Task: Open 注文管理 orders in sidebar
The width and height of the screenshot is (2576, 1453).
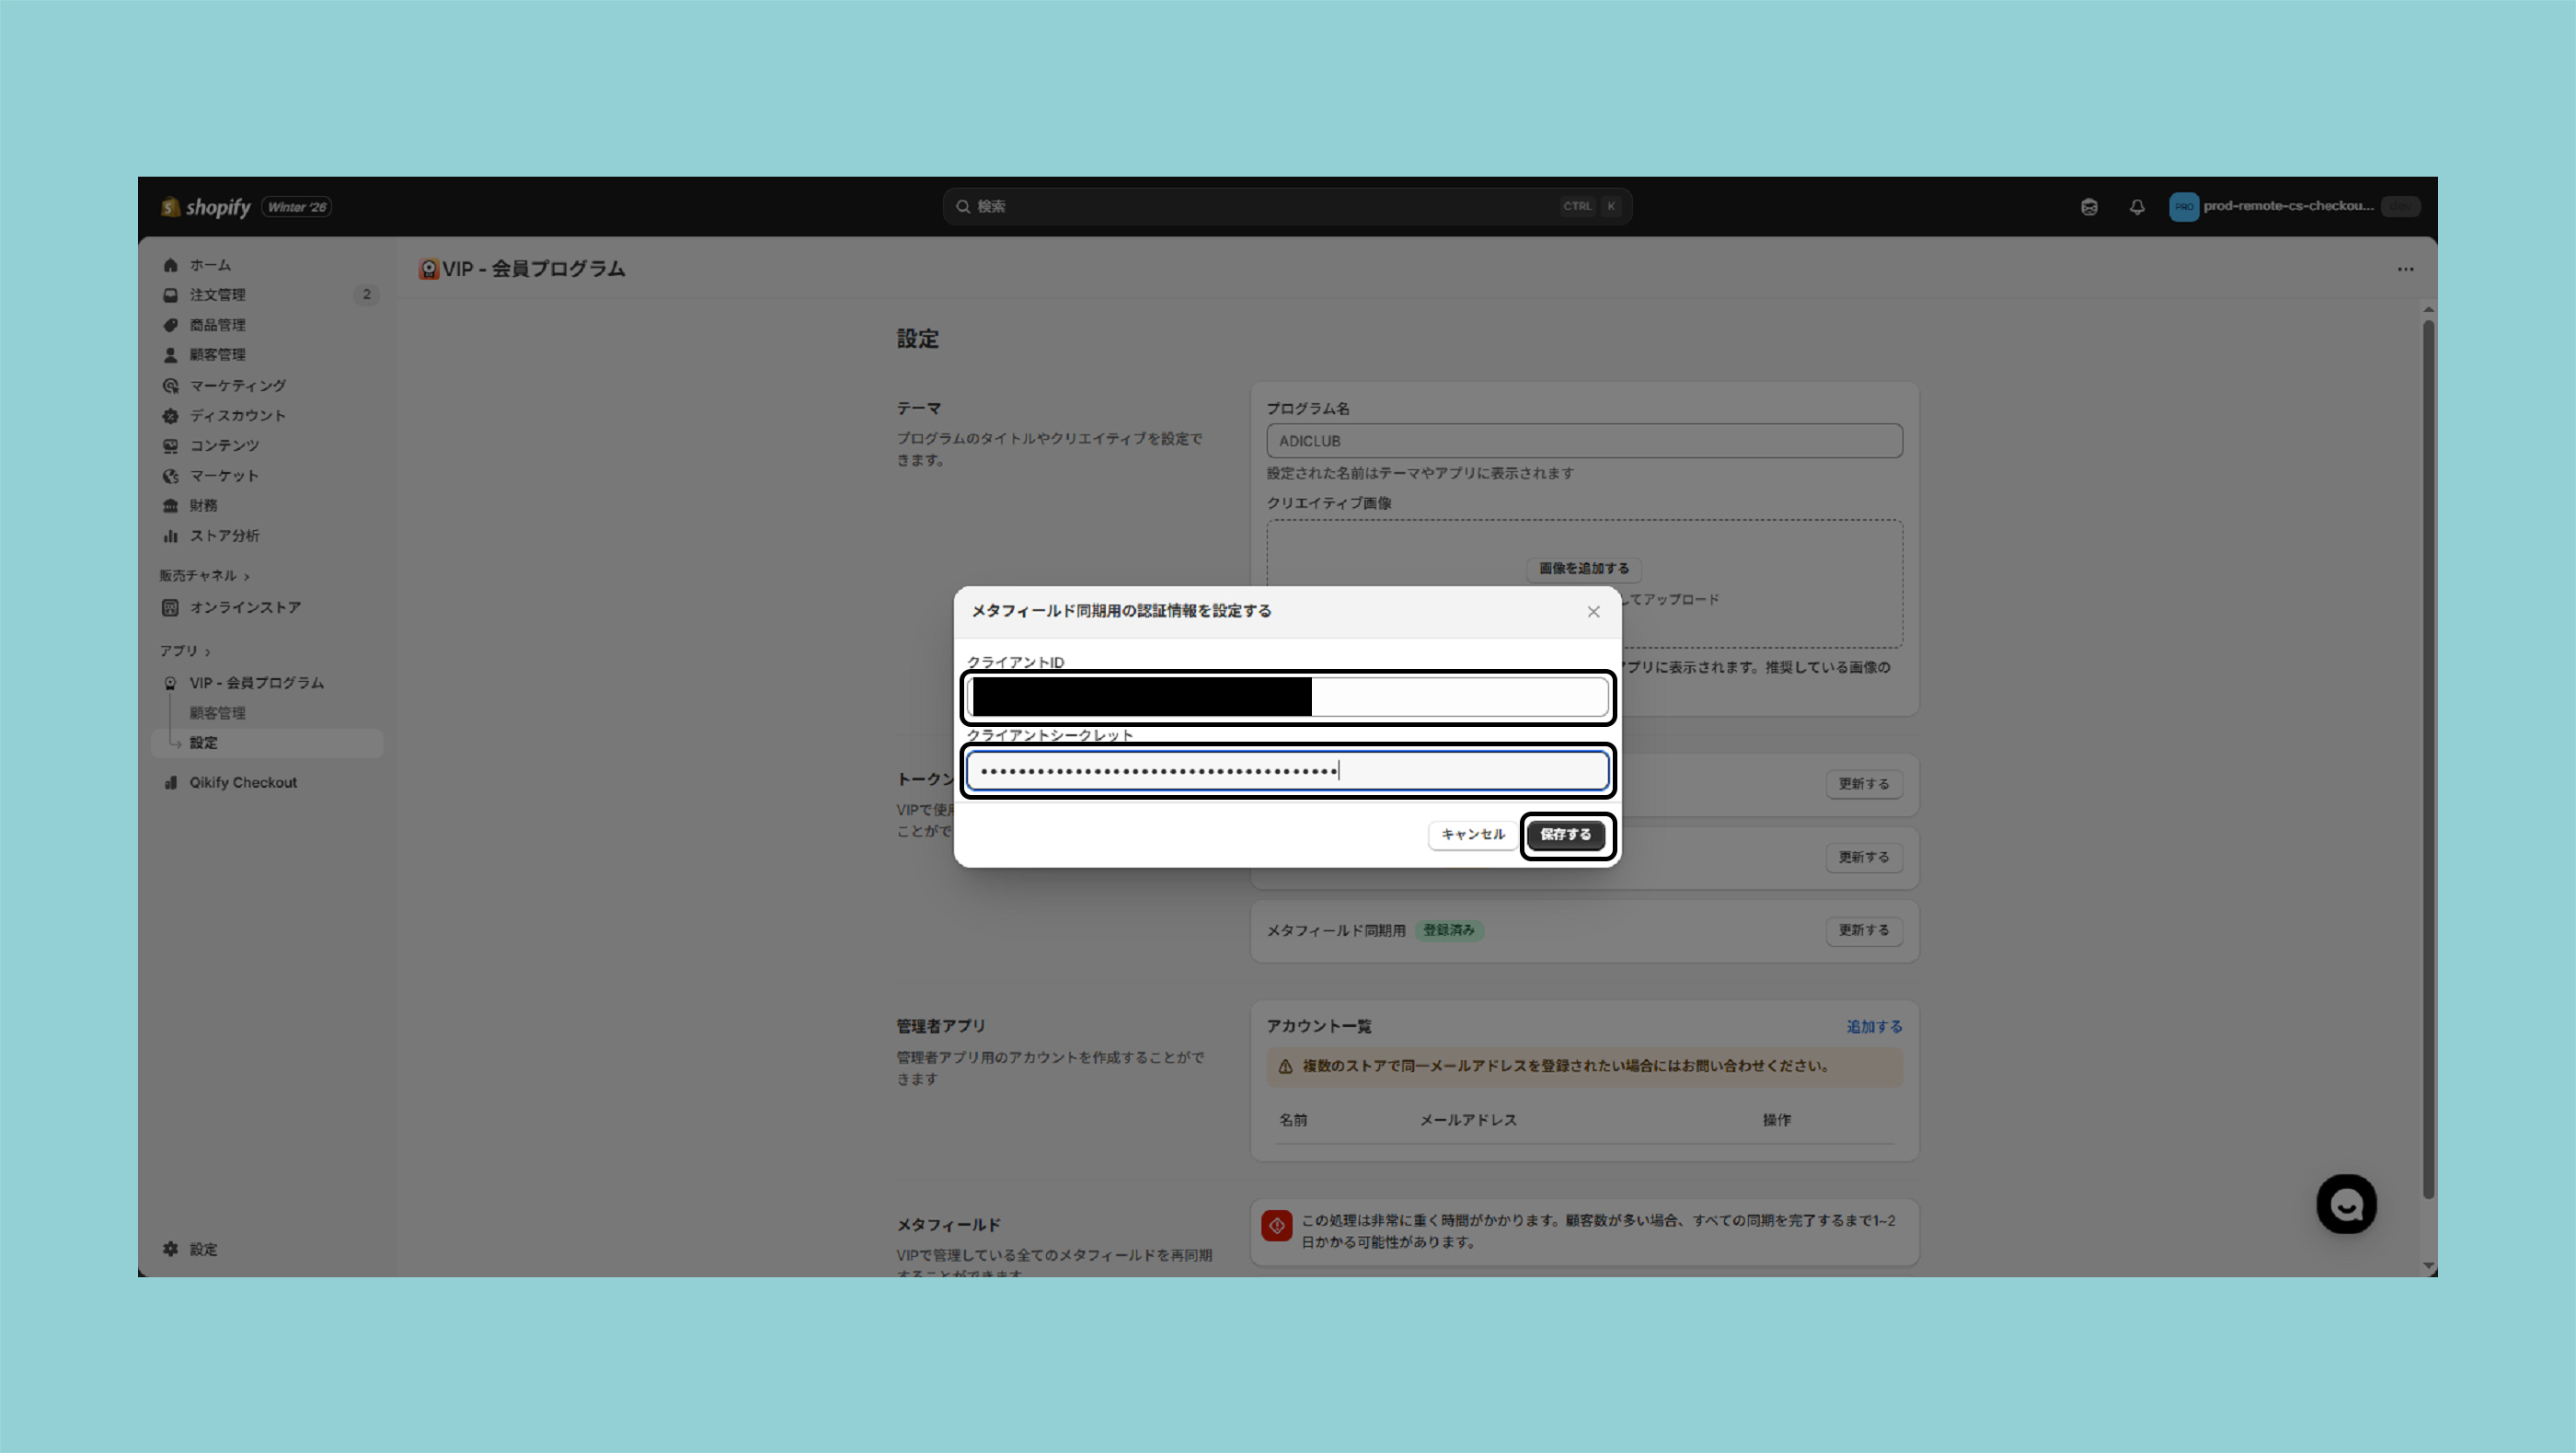Action: tap(218, 295)
